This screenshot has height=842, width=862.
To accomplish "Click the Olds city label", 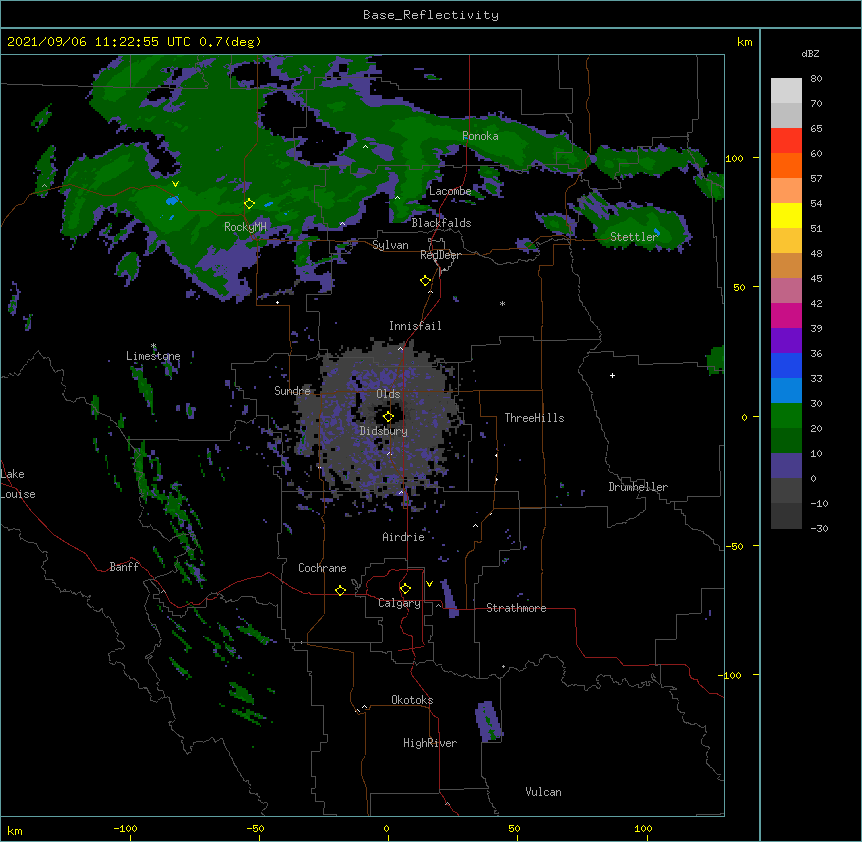I will point(388,394).
